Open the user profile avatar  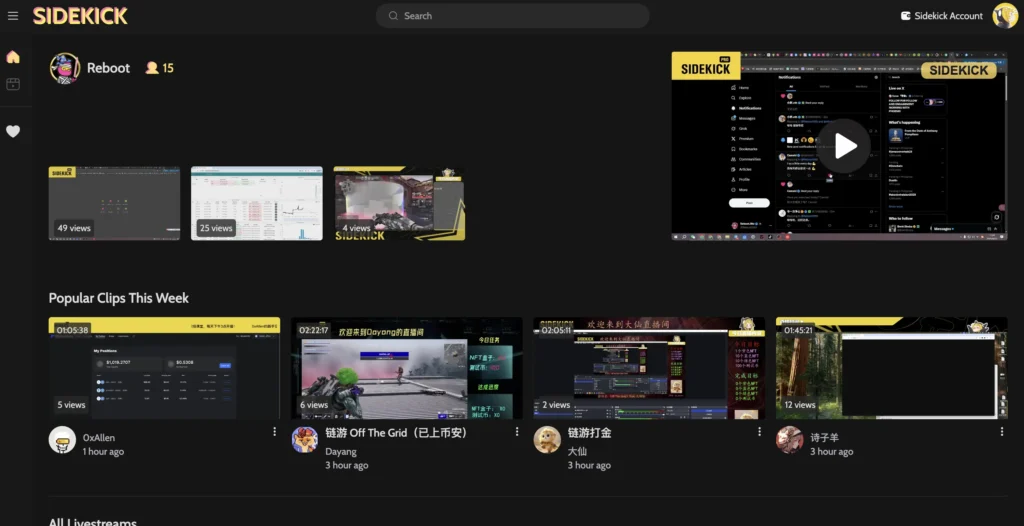tap(1004, 16)
